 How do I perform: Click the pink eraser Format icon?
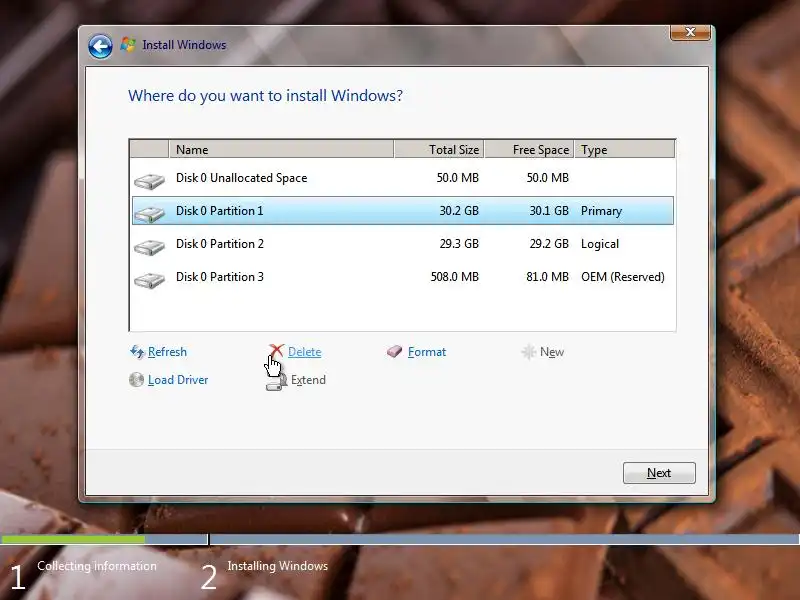(x=394, y=352)
